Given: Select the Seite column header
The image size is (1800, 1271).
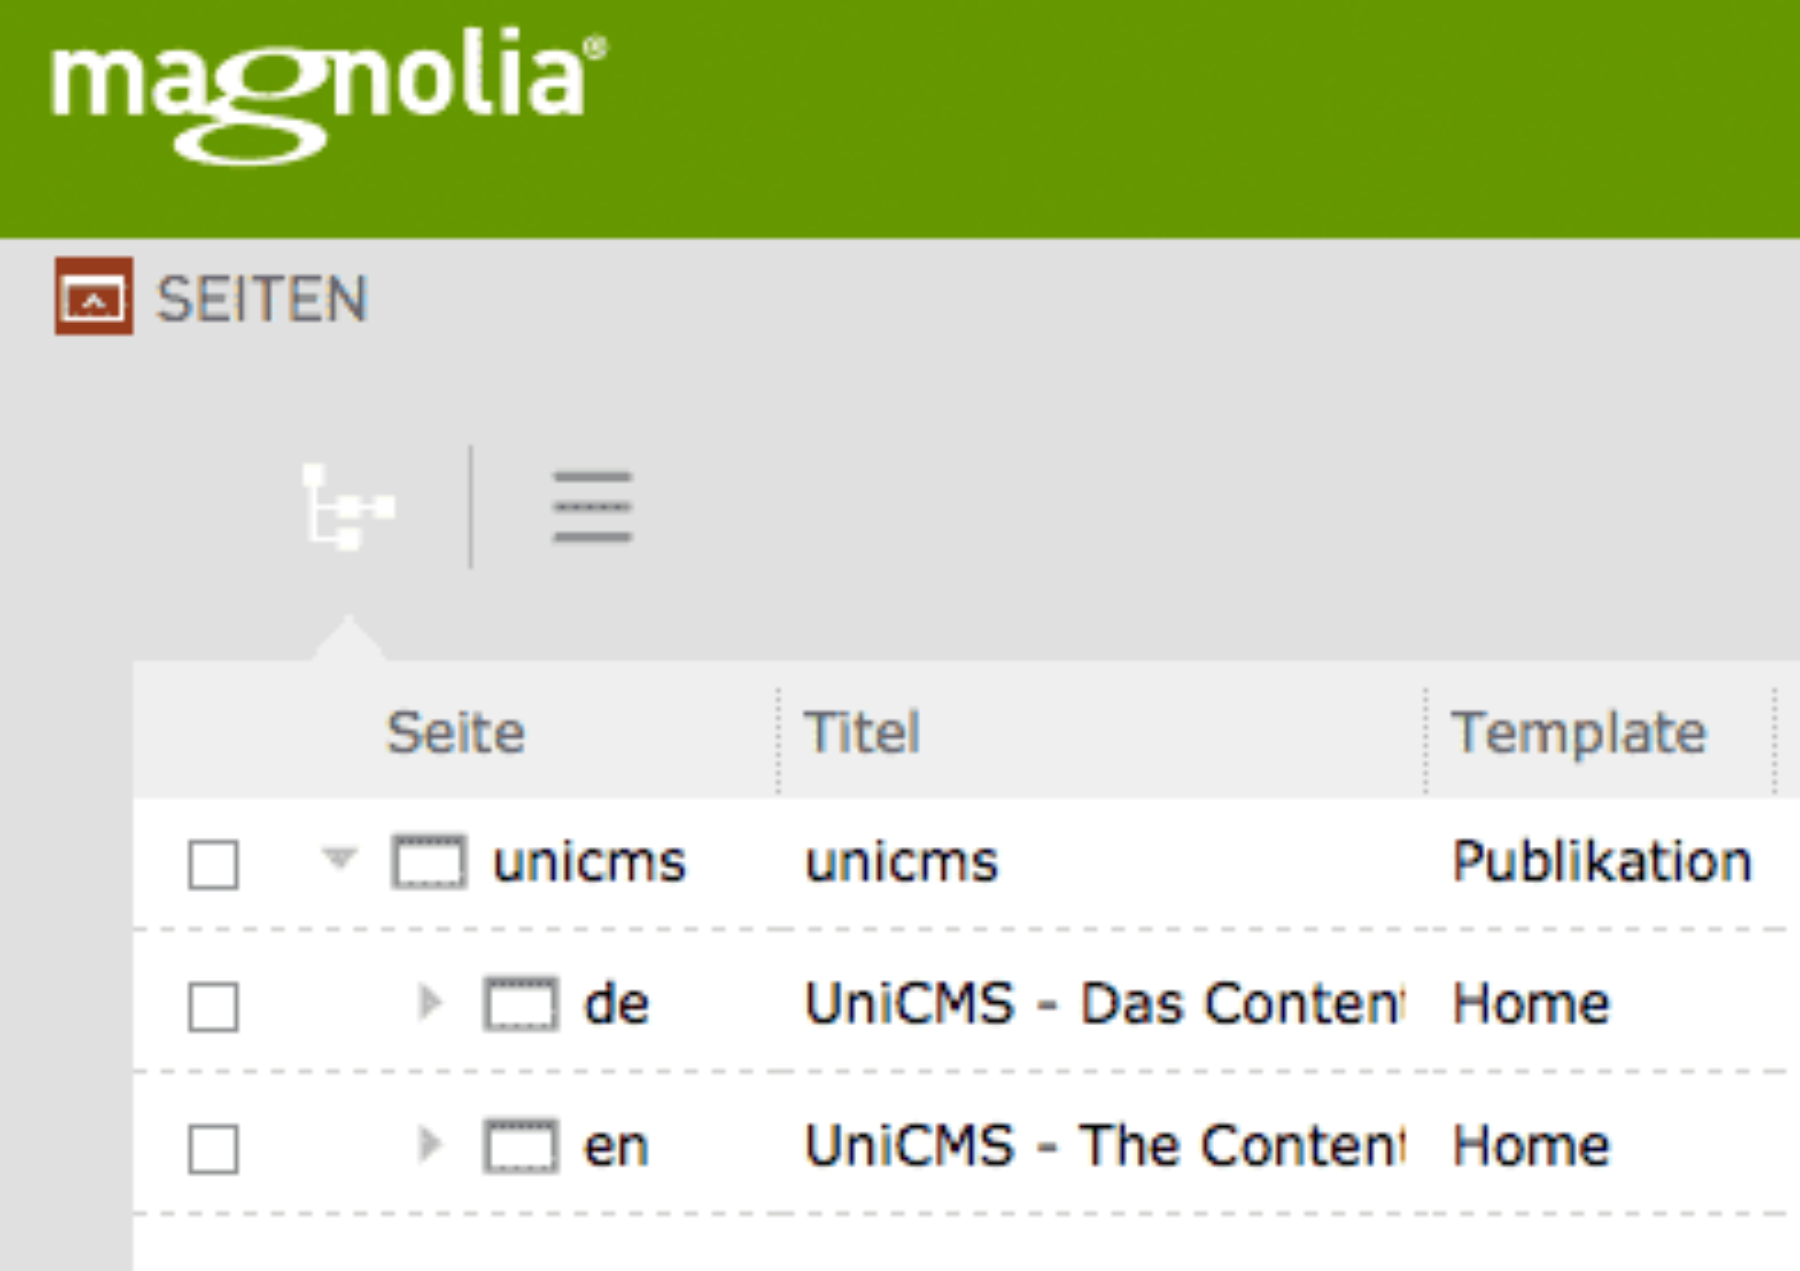Looking at the screenshot, I should (x=457, y=731).
